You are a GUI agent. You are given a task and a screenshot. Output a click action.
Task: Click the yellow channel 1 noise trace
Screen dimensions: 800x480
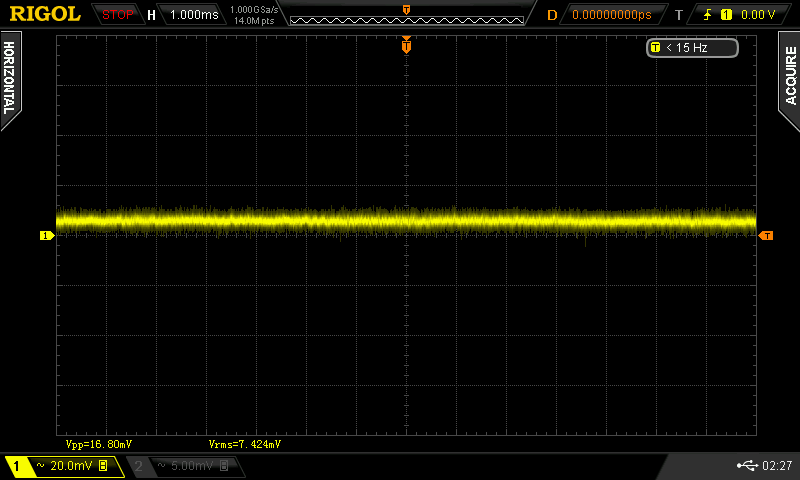[406, 221]
